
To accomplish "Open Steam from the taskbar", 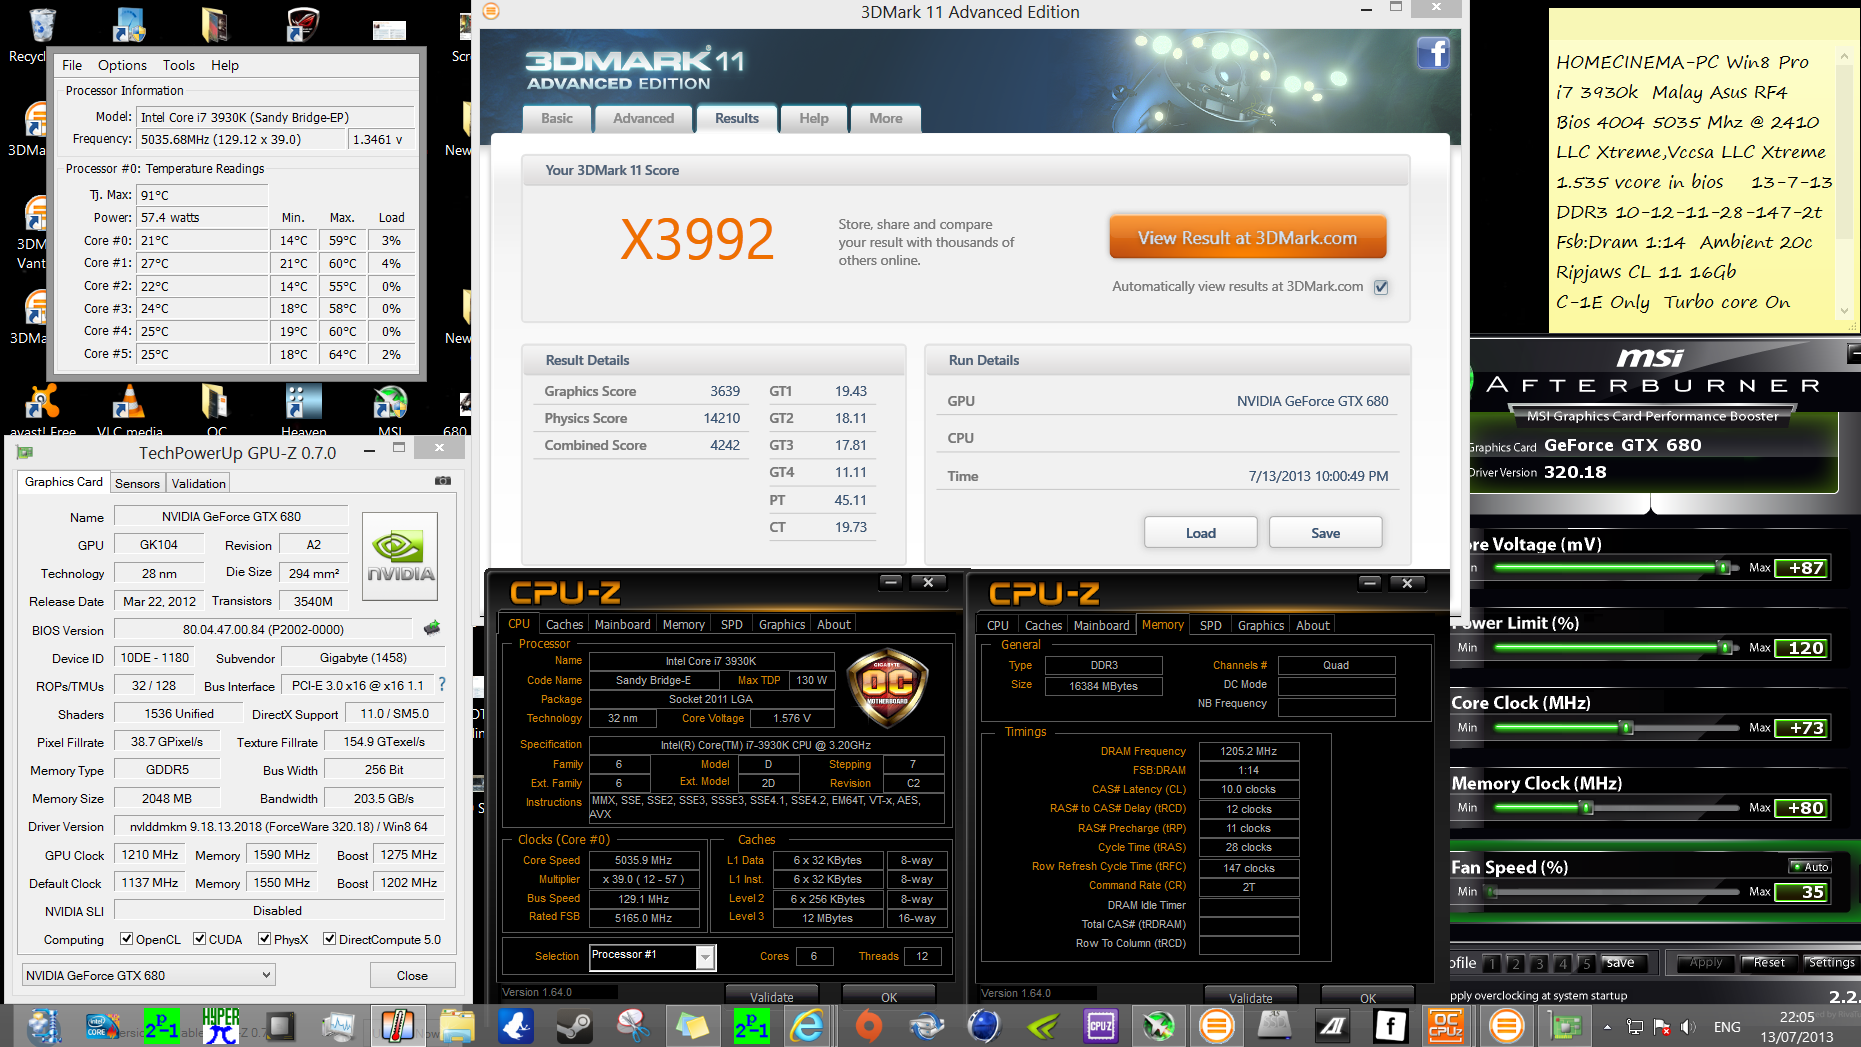I will [x=574, y=1026].
